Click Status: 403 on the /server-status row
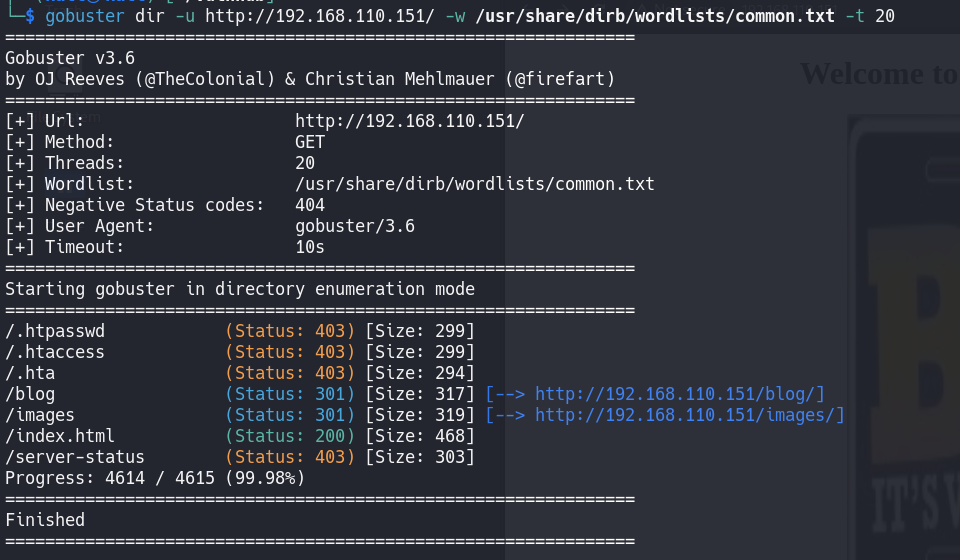This screenshot has width=960, height=560. click(x=290, y=457)
